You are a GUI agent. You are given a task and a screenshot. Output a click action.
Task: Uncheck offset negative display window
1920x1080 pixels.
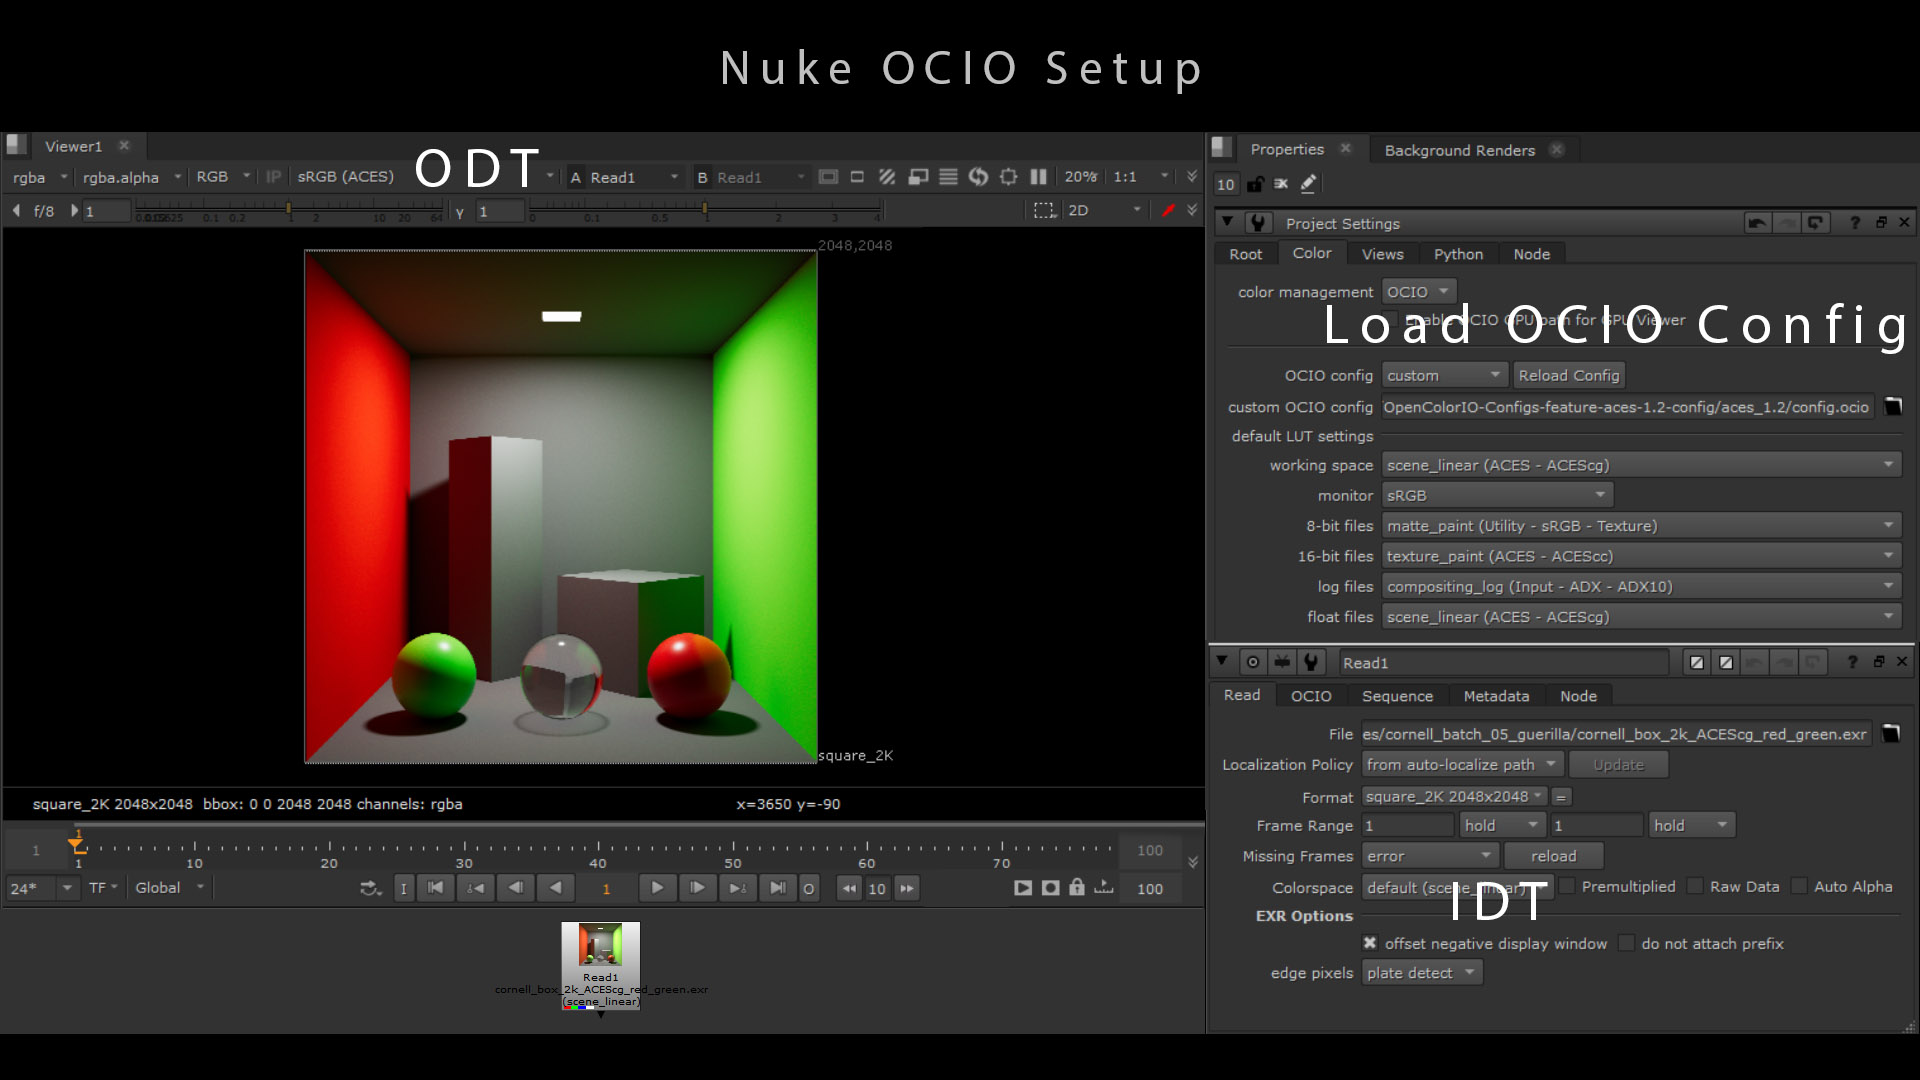(1370, 943)
